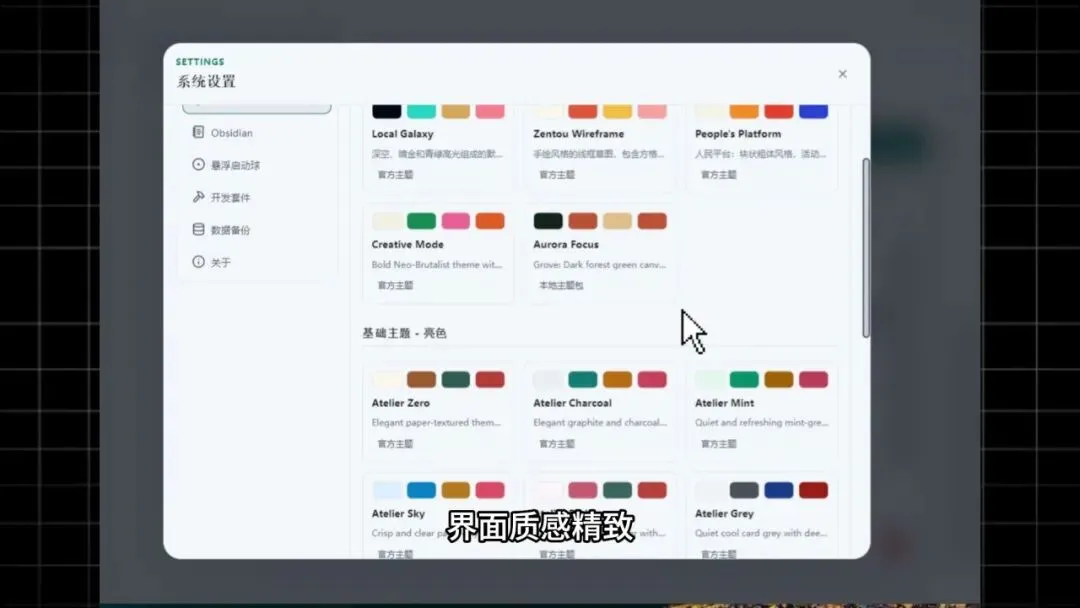Choose the green swatch in Creative Mode
This screenshot has height=608, width=1080.
pyautogui.click(x=421, y=221)
